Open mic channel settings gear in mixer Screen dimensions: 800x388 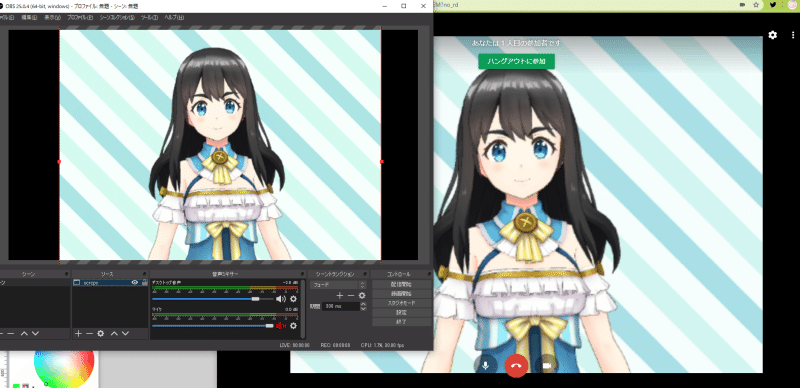pos(293,325)
